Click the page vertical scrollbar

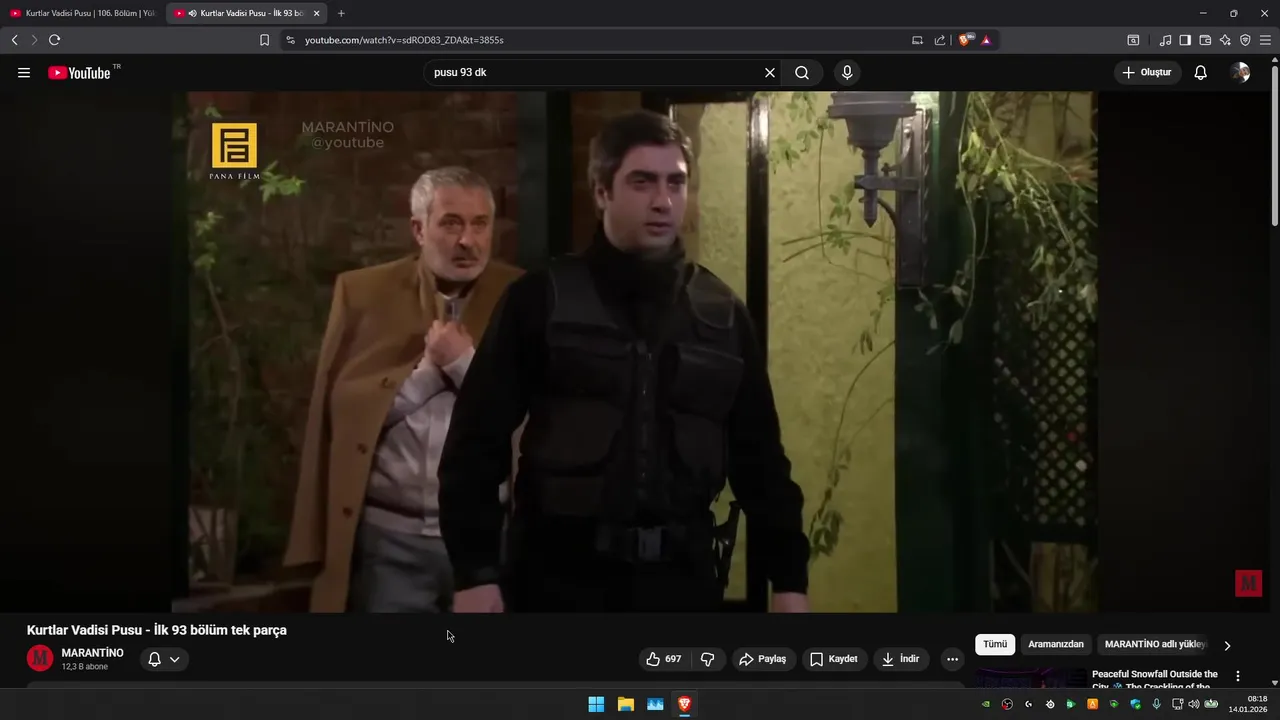[x=1275, y=145]
